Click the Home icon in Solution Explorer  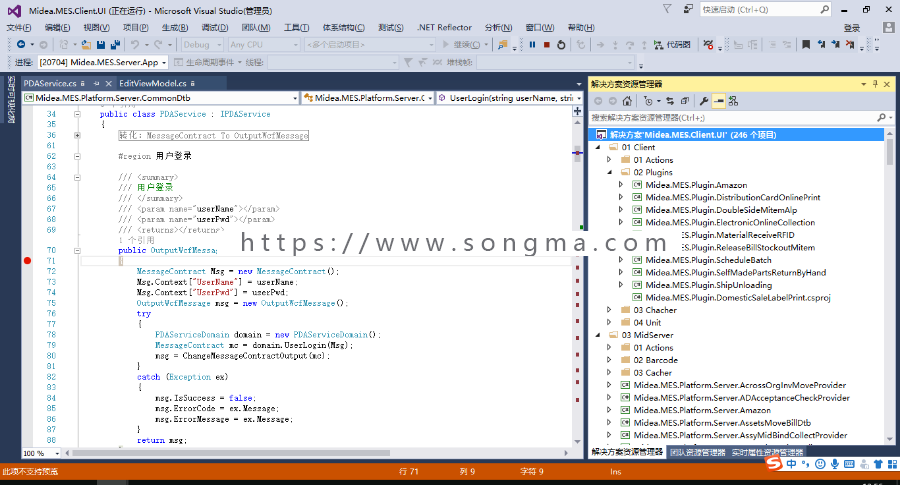627,102
